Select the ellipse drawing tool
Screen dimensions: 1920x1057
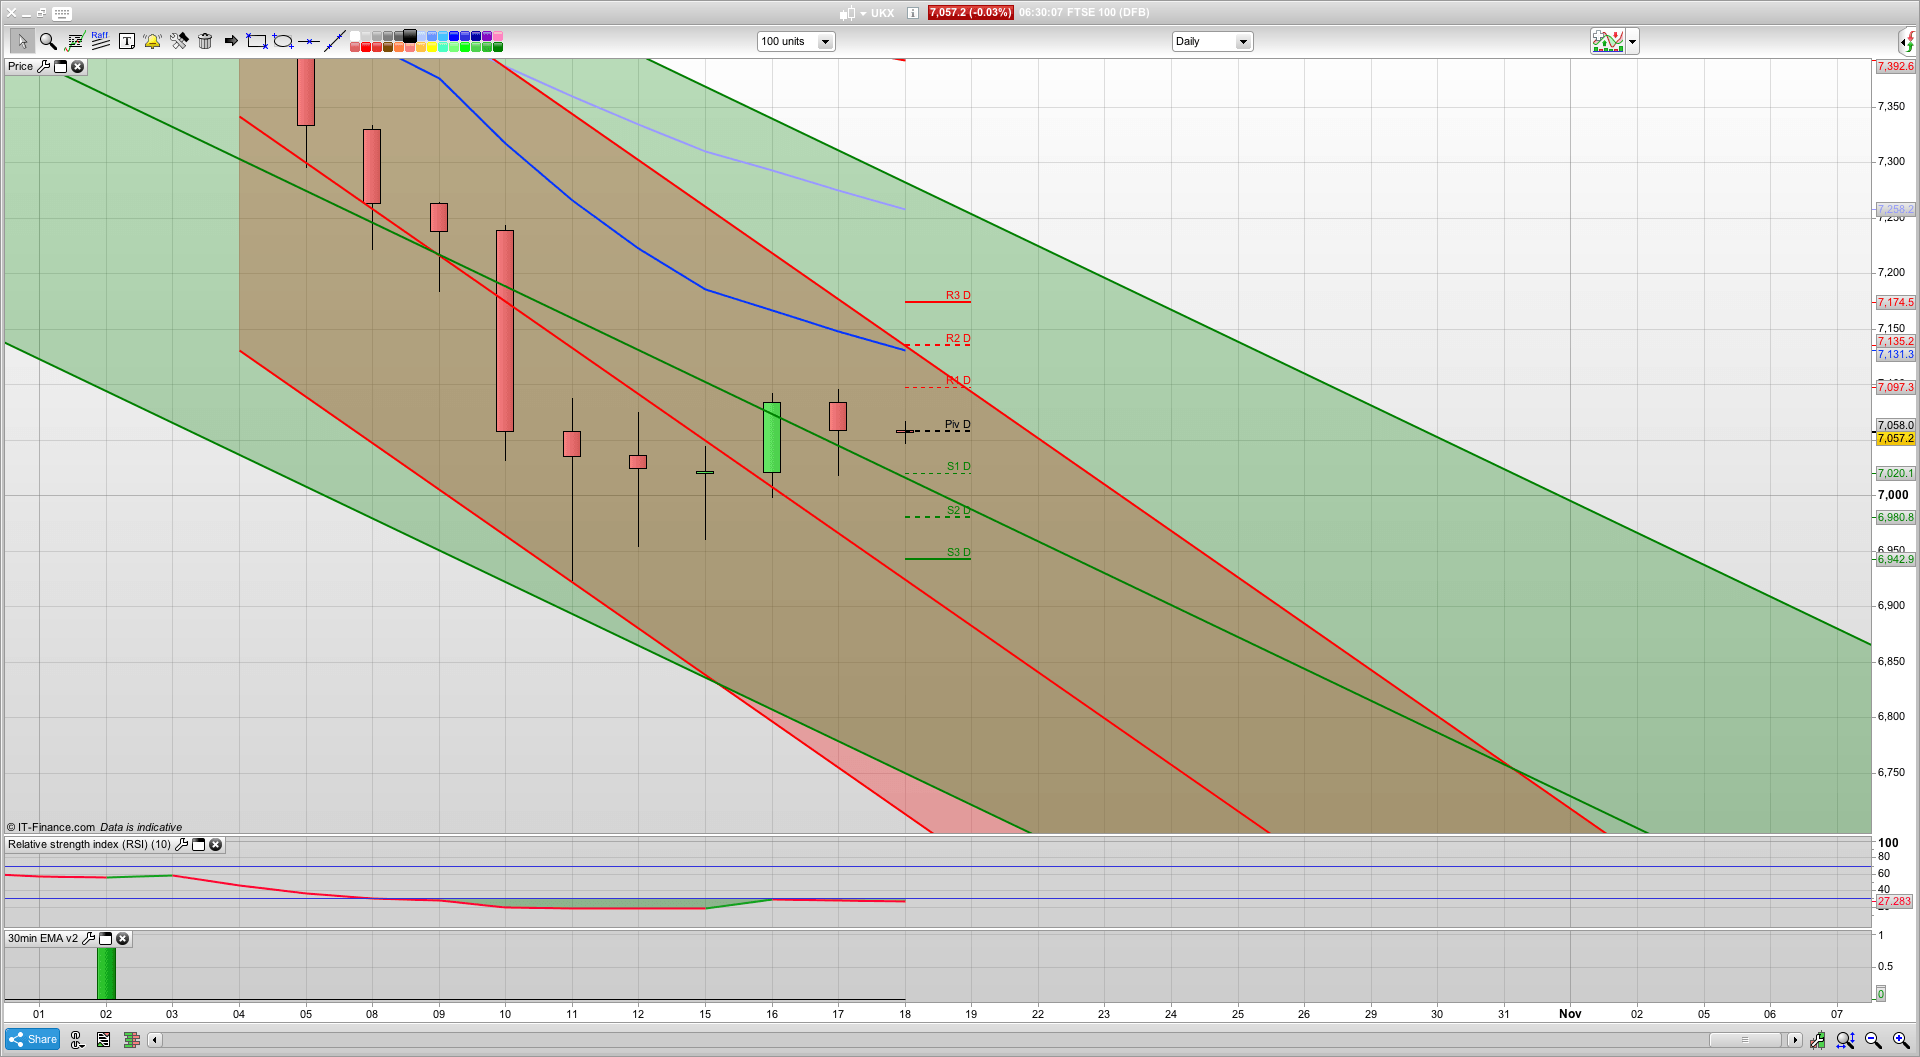pyautogui.click(x=281, y=42)
